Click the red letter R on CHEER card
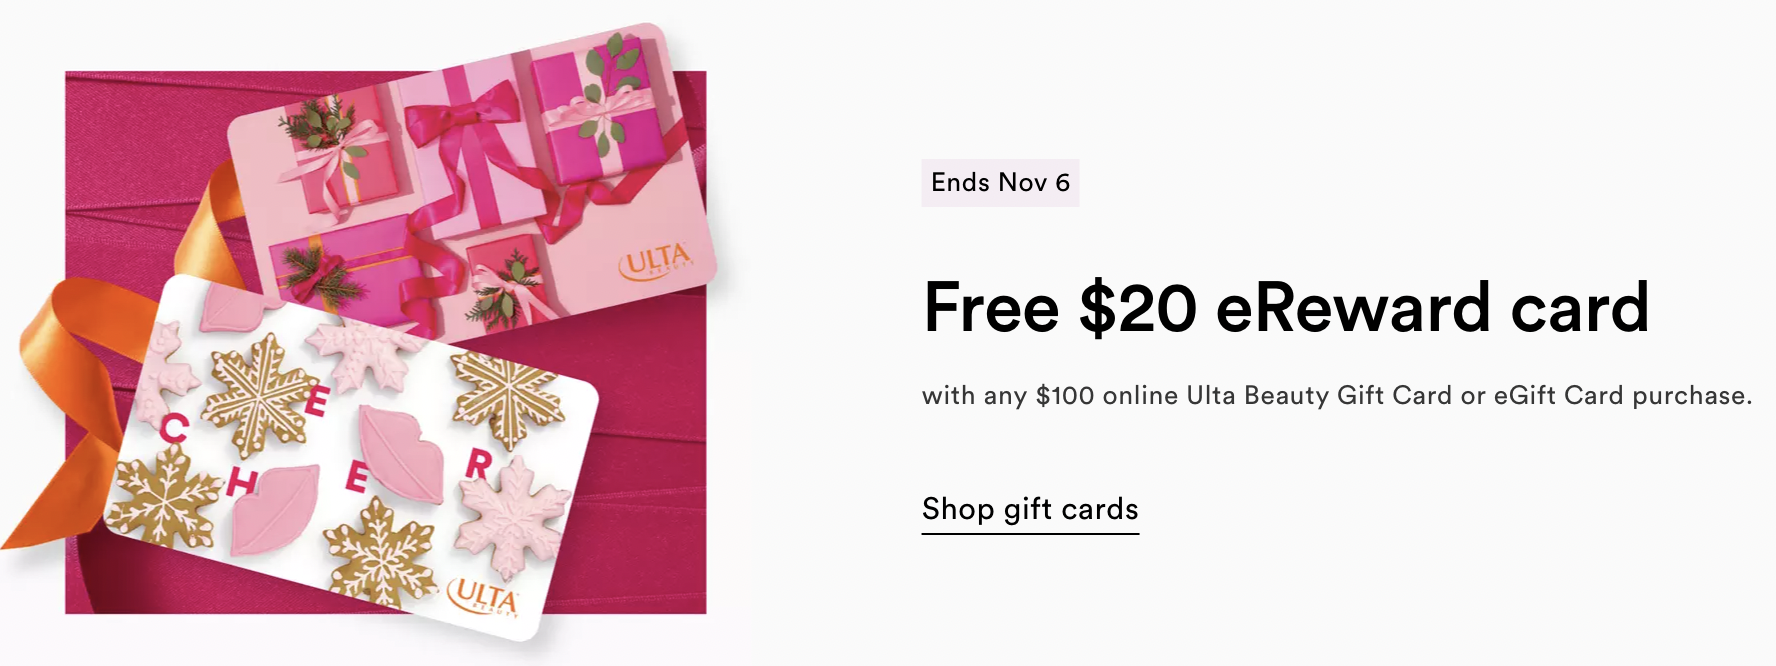Image resolution: width=1776 pixels, height=666 pixels. [x=480, y=465]
